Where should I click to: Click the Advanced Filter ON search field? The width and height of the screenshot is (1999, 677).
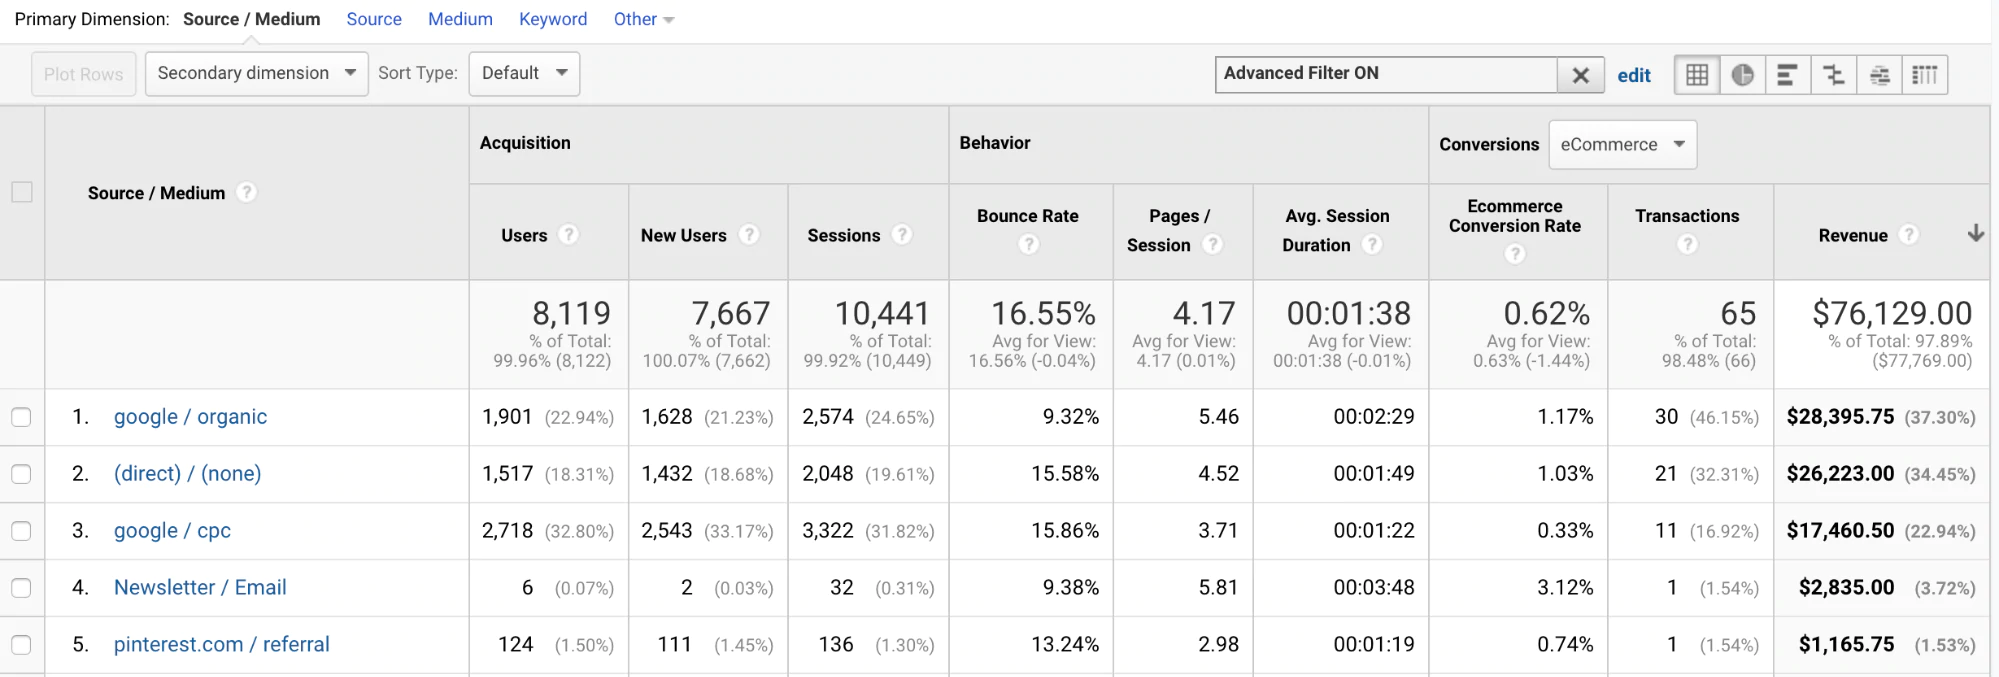point(1385,74)
